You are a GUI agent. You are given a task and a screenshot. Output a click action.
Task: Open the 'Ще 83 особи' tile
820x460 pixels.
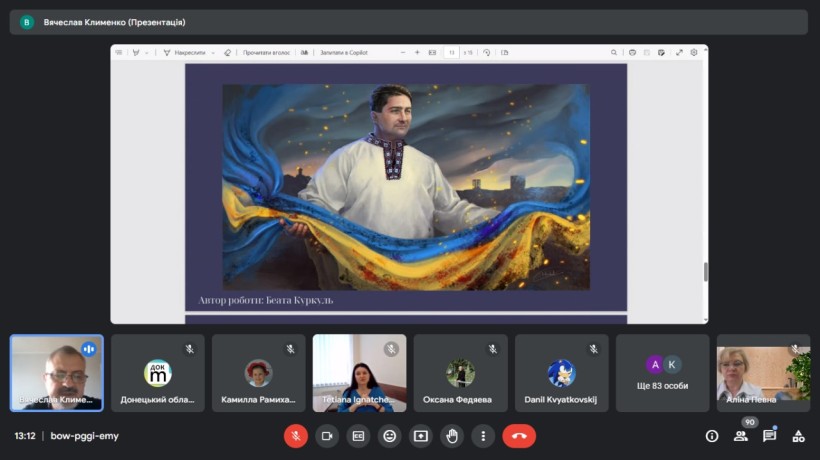coord(662,373)
